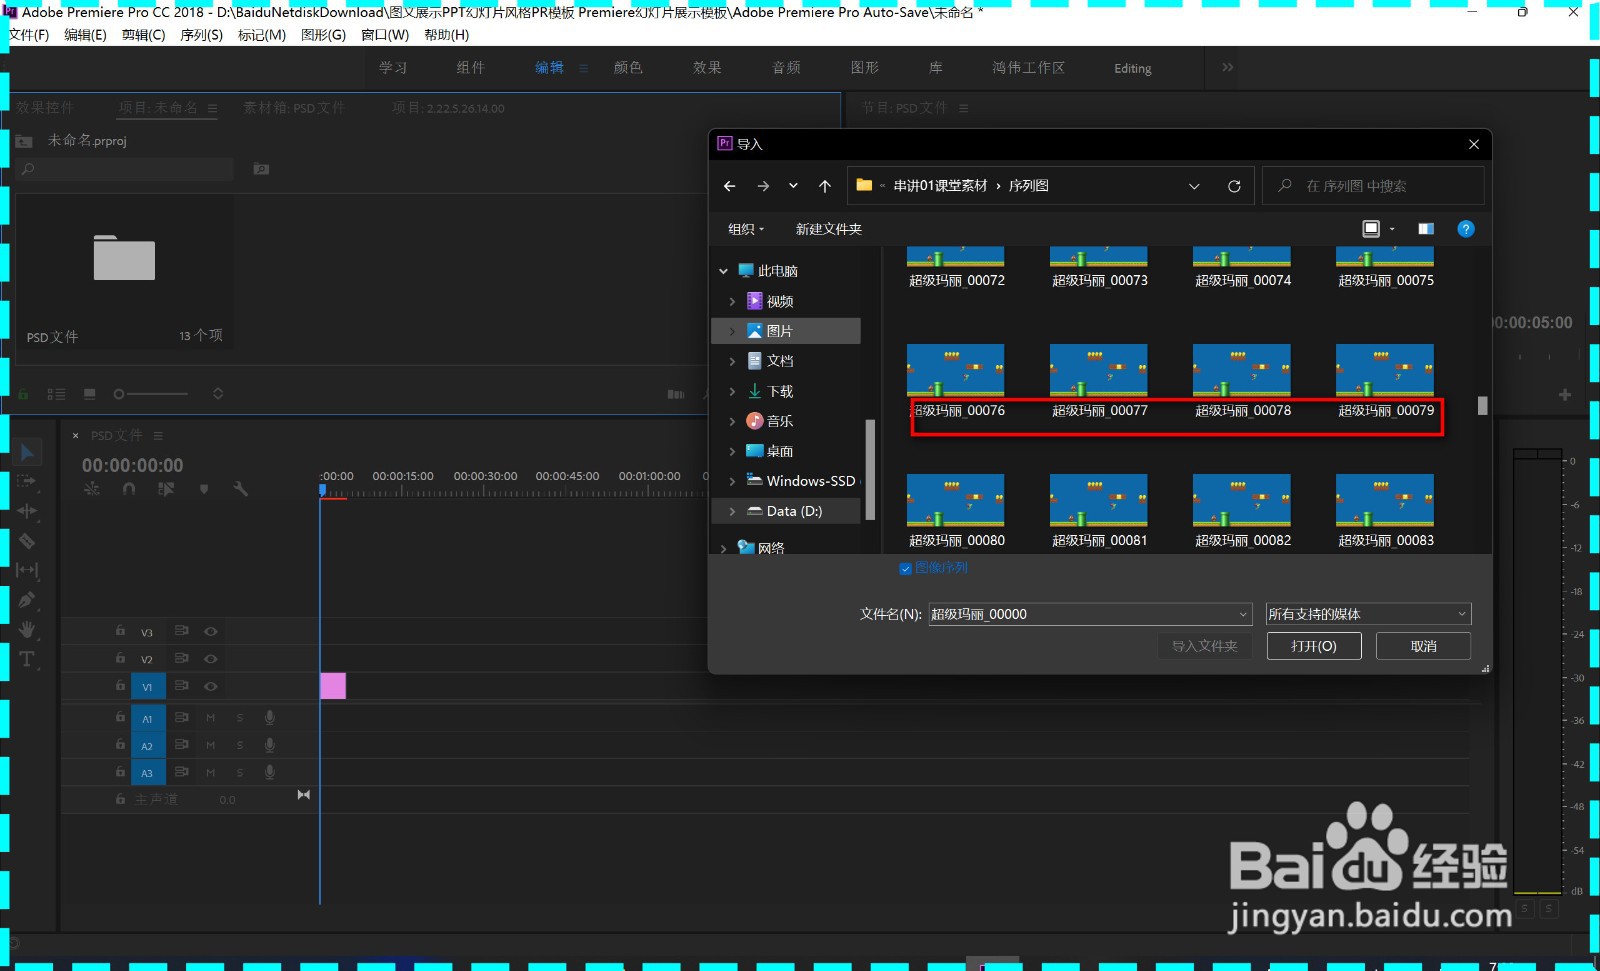Open view options dropdown arrow
The width and height of the screenshot is (1600, 971).
(1392, 229)
